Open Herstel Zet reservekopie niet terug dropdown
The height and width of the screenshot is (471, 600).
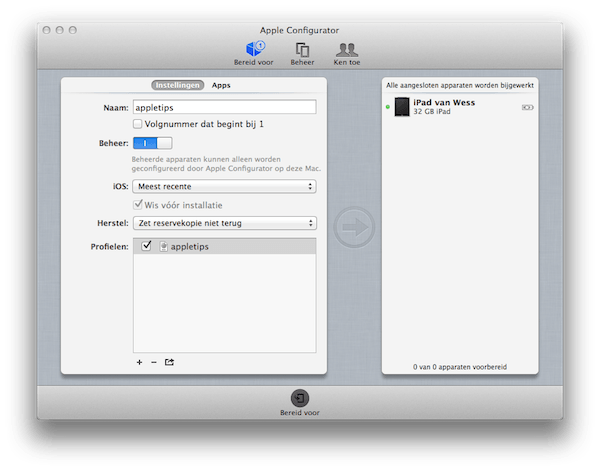coord(224,223)
